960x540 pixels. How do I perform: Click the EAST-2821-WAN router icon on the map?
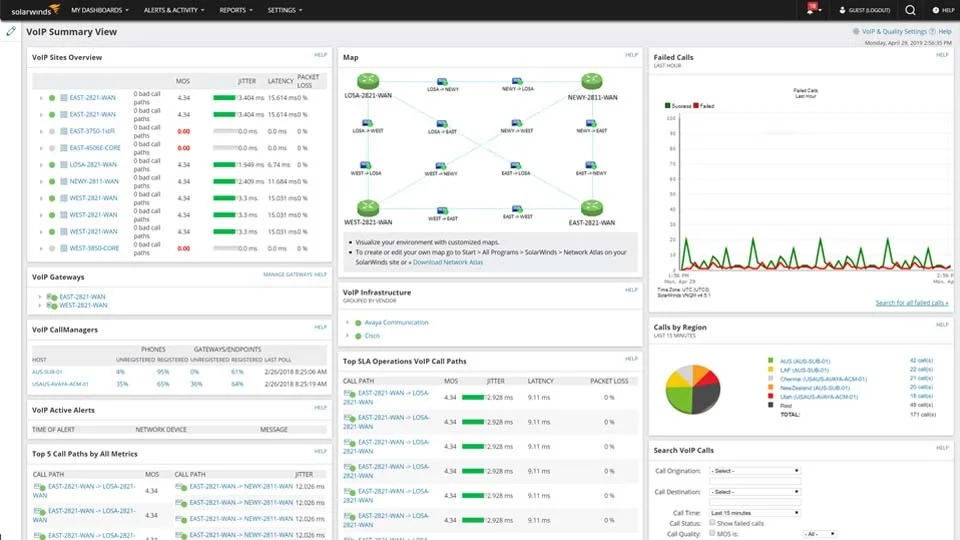point(589,207)
